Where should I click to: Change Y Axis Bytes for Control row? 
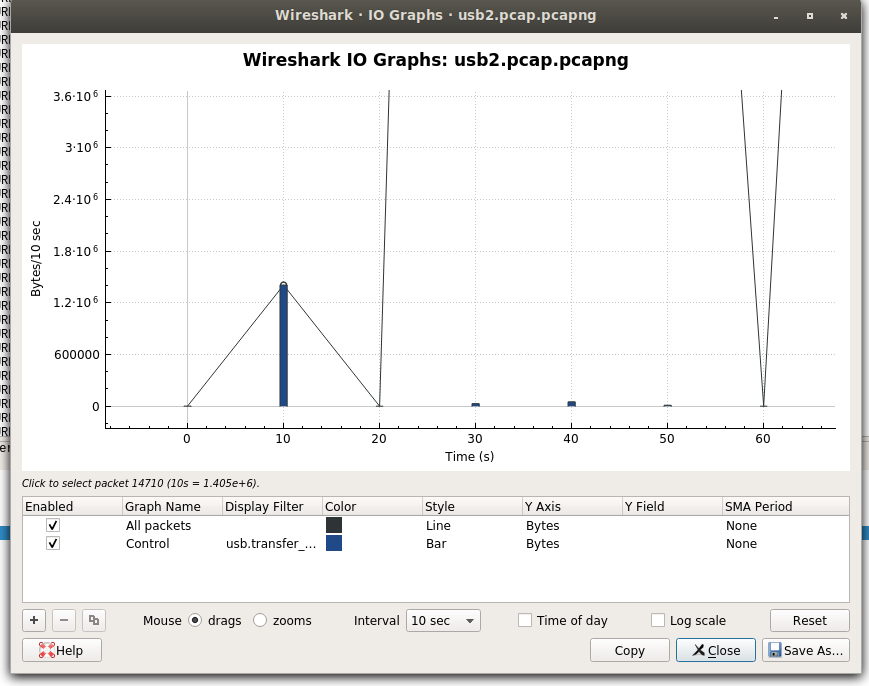click(543, 544)
